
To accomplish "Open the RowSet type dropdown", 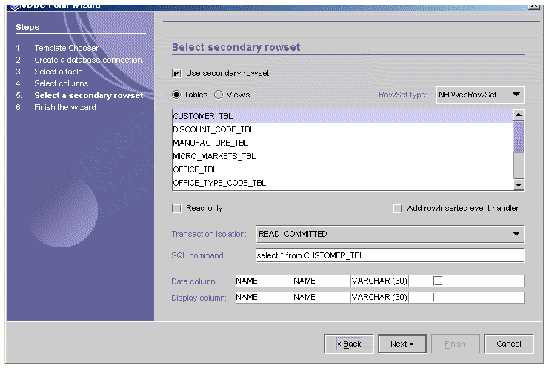I will pyautogui.click(x=480, y=95).
